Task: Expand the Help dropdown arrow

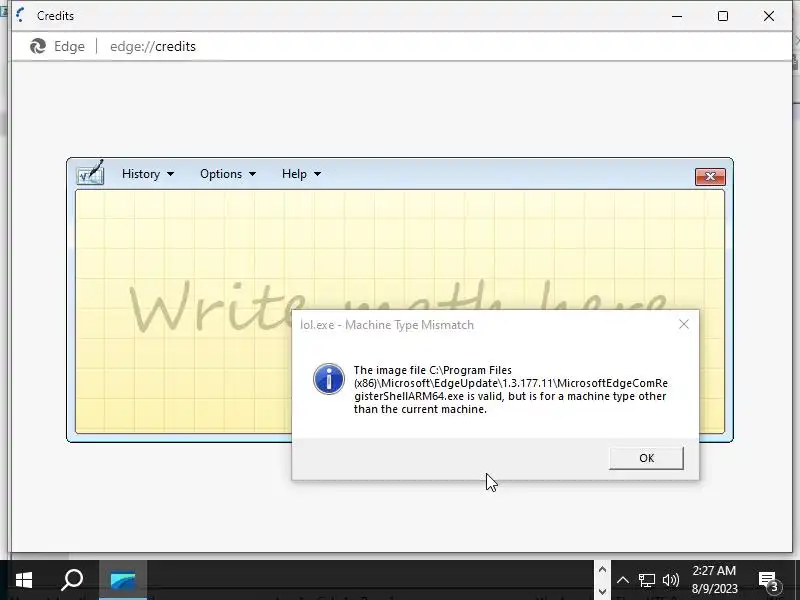Action: pyautogui.click(x=317, y=174)
